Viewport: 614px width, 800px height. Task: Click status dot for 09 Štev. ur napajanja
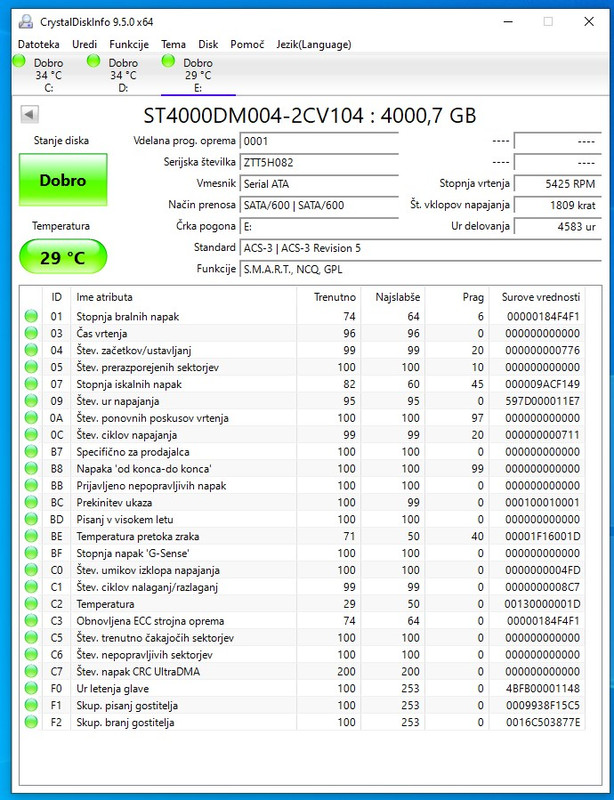31,401
